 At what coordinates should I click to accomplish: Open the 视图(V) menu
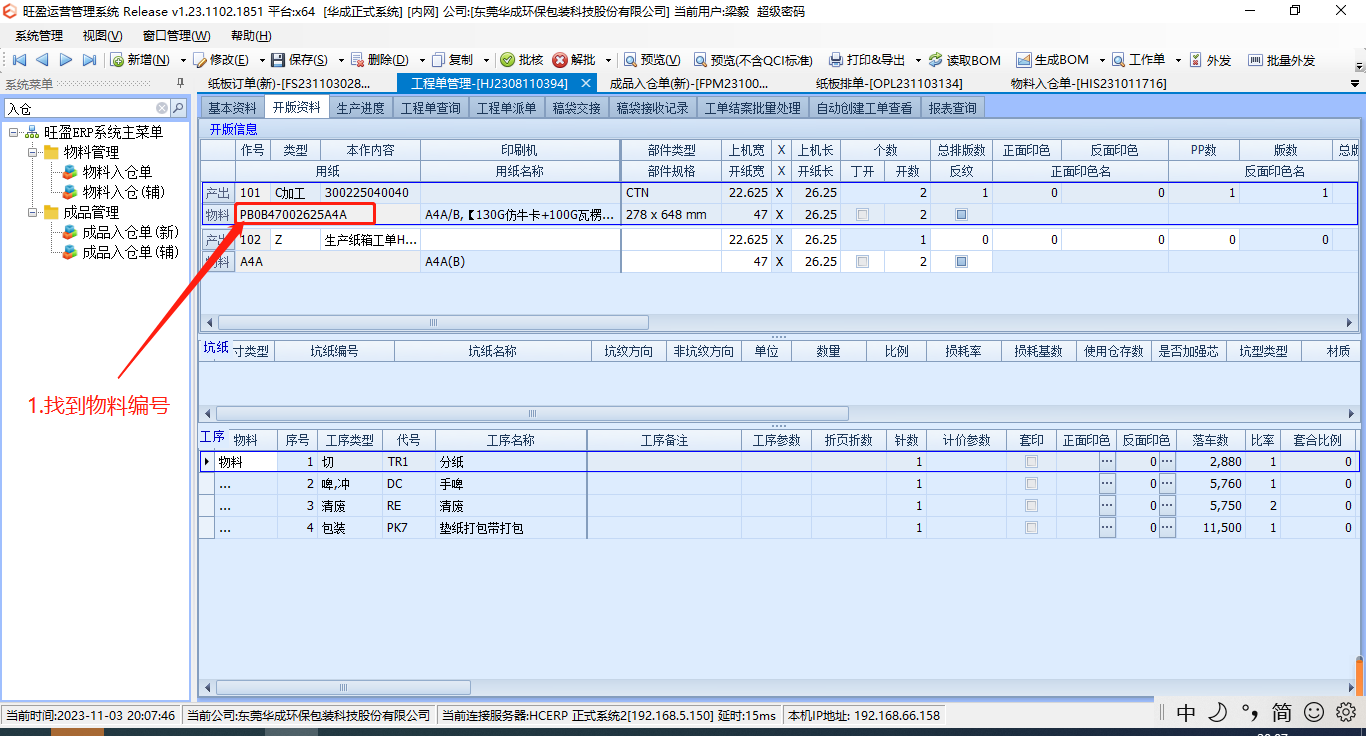103,35
